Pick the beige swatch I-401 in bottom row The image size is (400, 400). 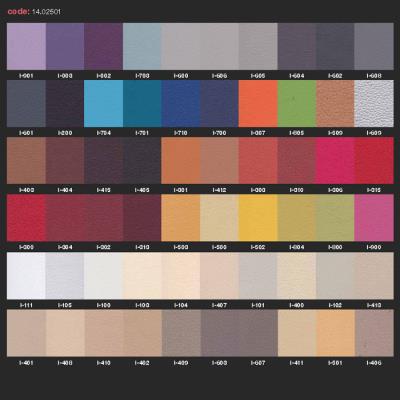[x=26, y=333]
